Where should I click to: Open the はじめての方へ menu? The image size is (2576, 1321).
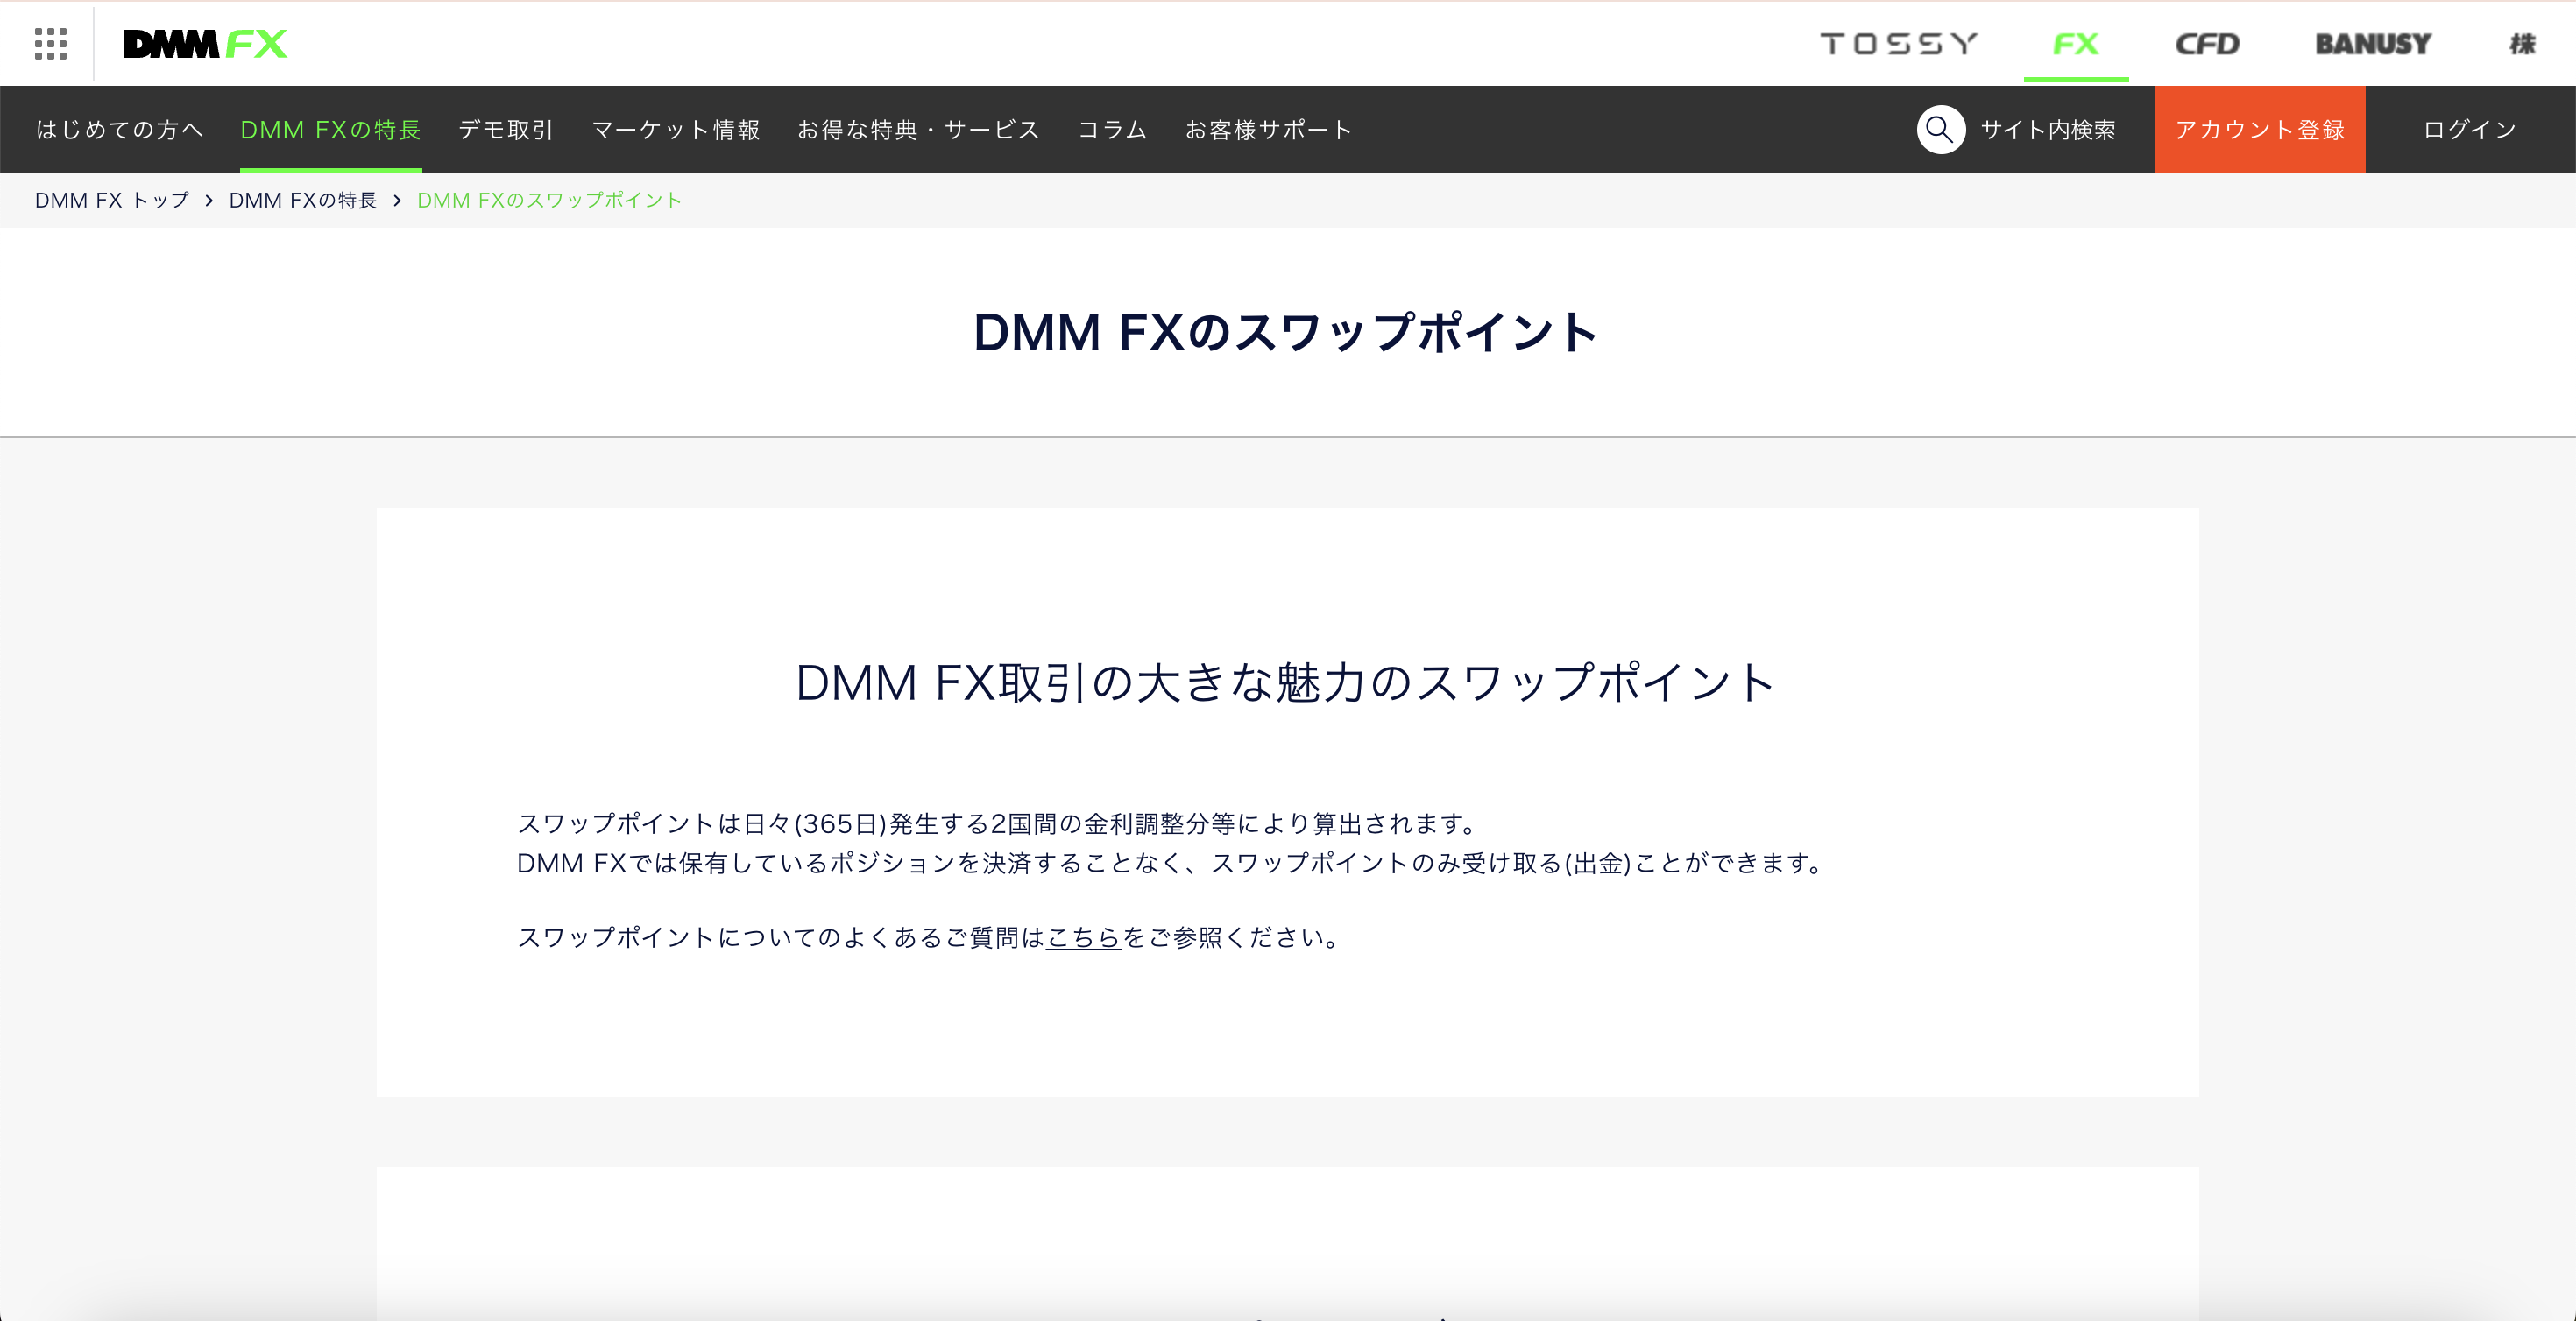coord(120,130)
